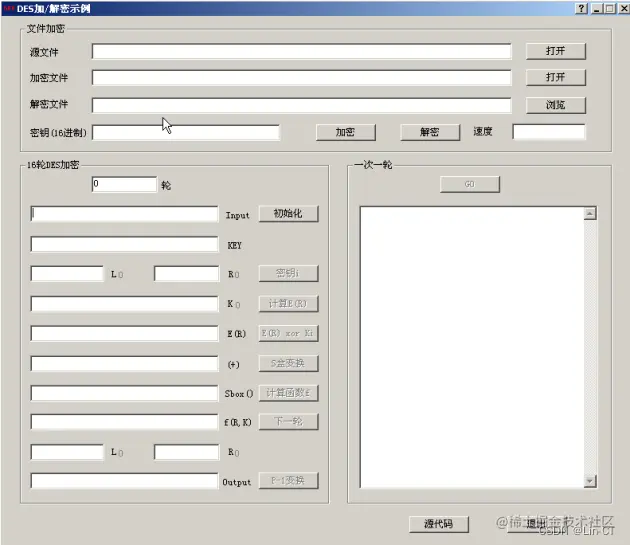
Task: Close the DES加/解密示例 window
Action: click(623, 8)
